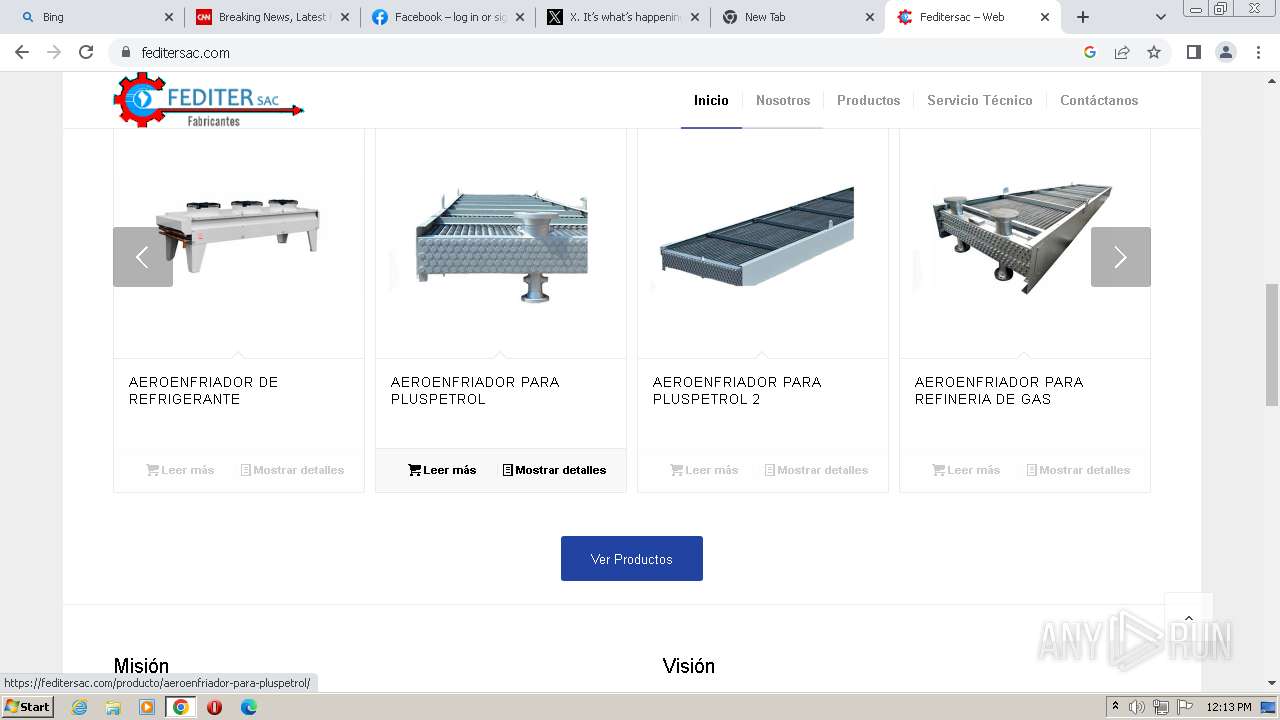Close the Bing tab
Screen dimensions: 1280x720
tap(168, 17)
